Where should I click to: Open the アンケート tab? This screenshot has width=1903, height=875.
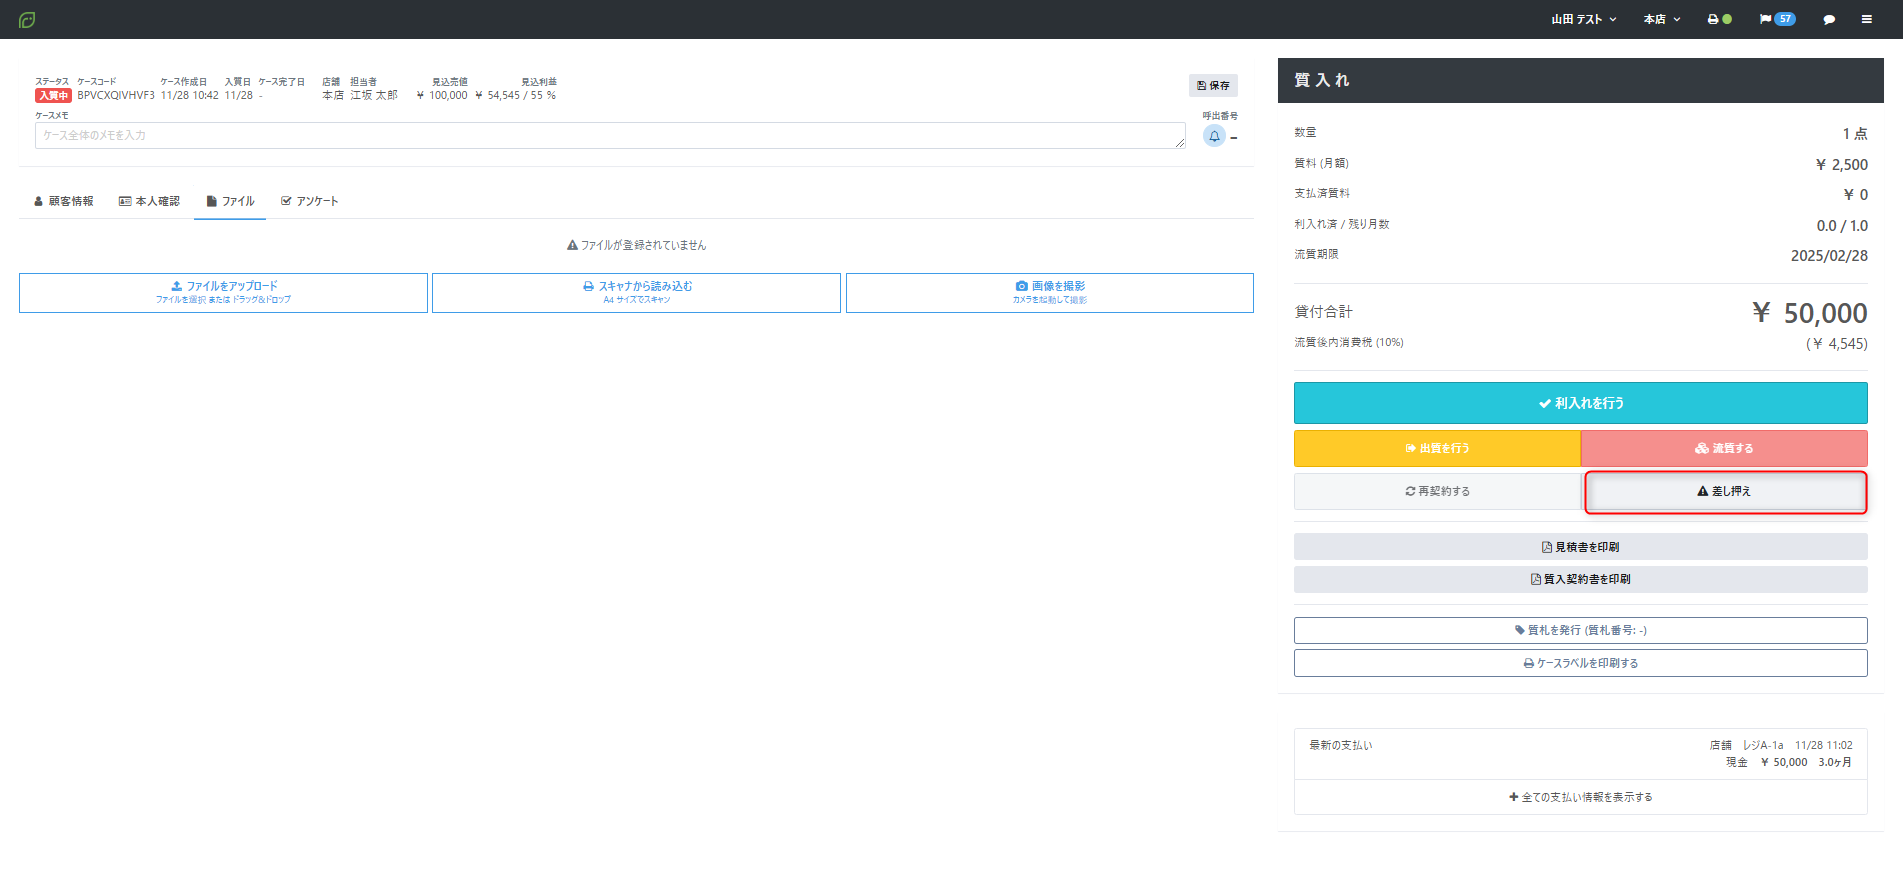click(309, 201)
